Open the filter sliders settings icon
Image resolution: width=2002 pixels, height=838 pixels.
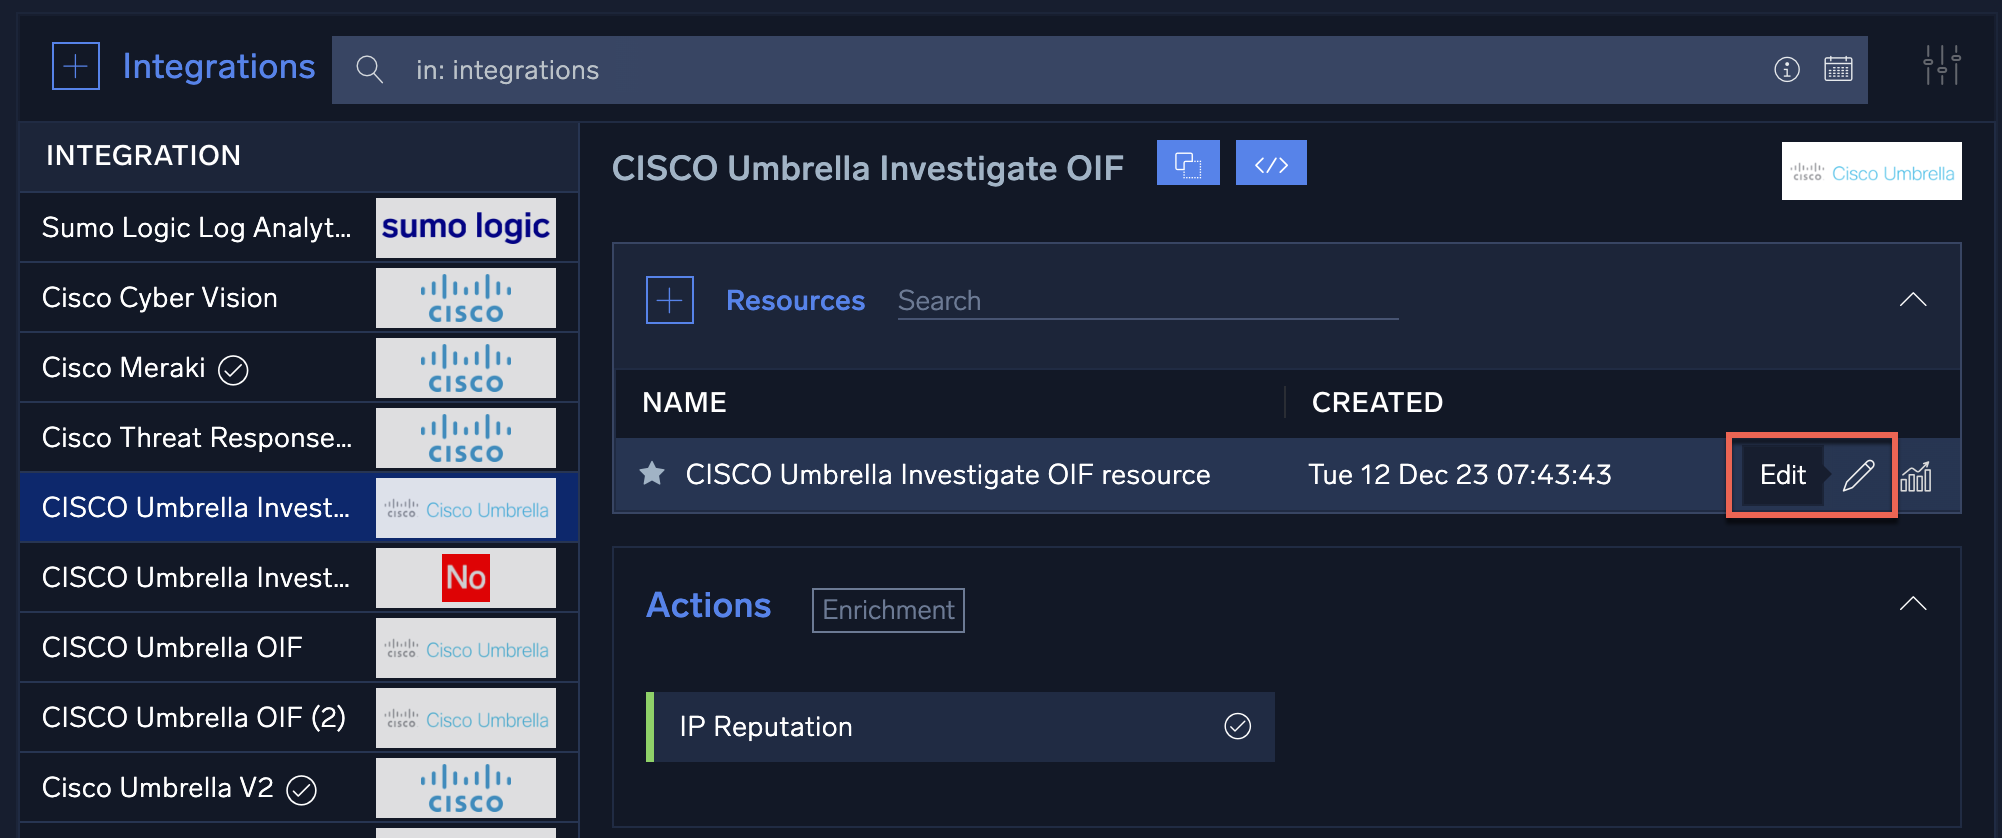(1941, 66)
